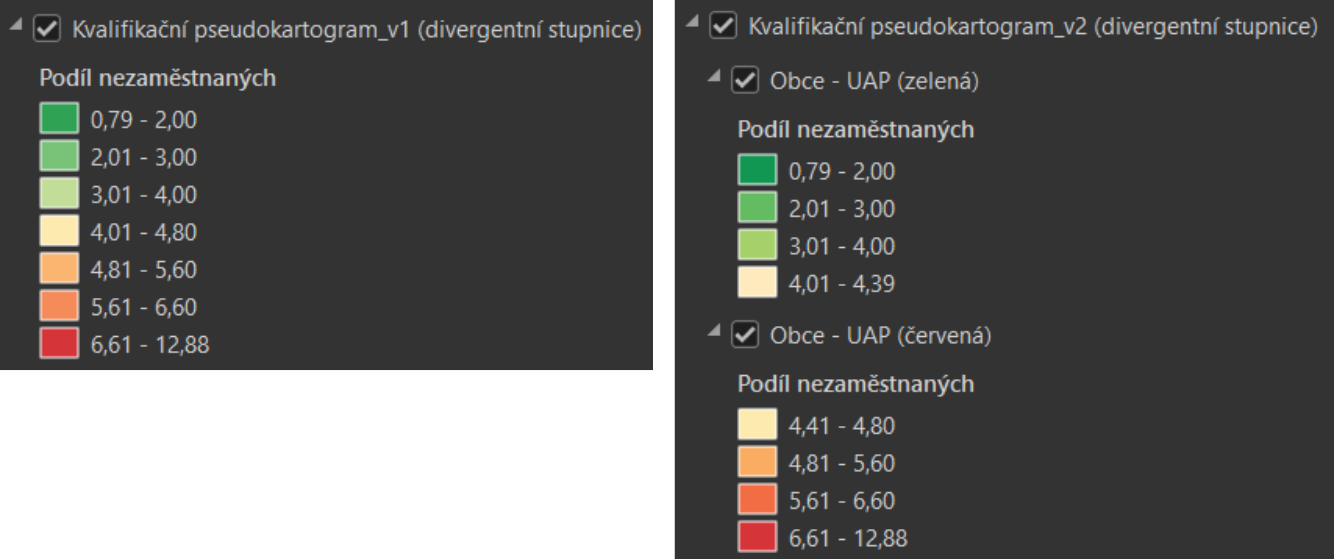The image size is (1334, 559).
Task: Select the Obce - UAP (červená) layer name
Action: (880, 336)
